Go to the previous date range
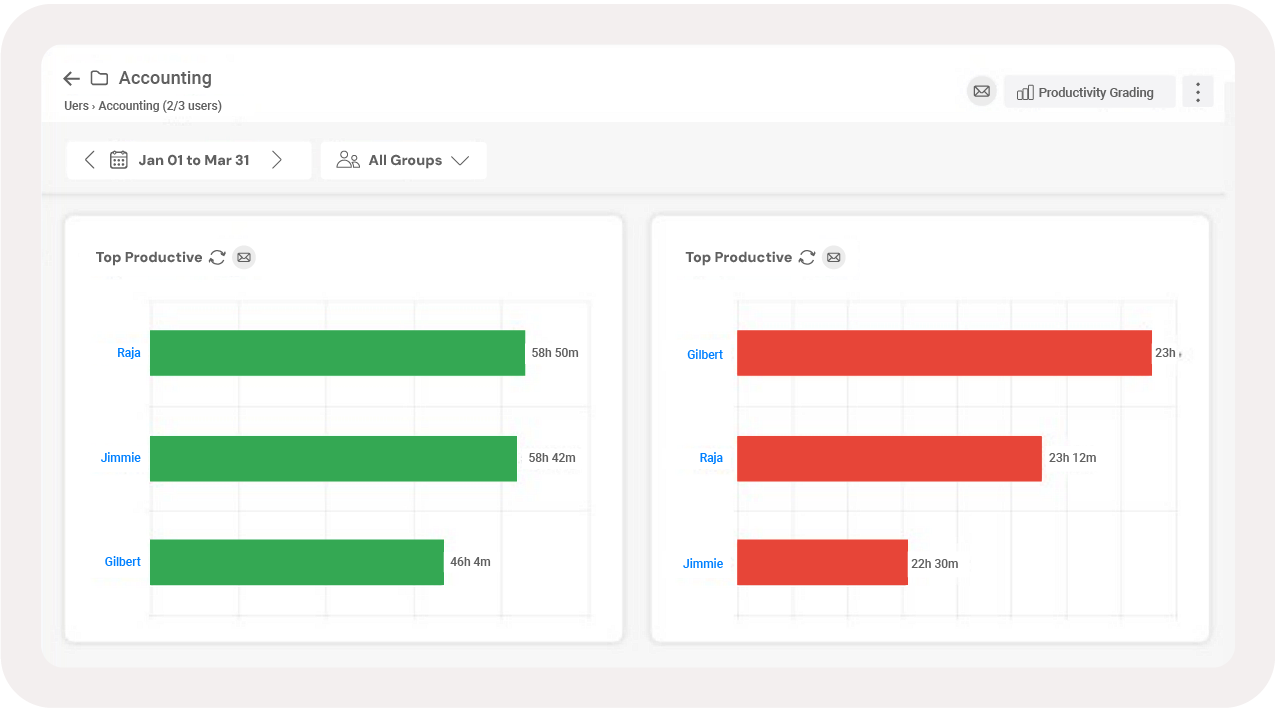 pos(89,160)
